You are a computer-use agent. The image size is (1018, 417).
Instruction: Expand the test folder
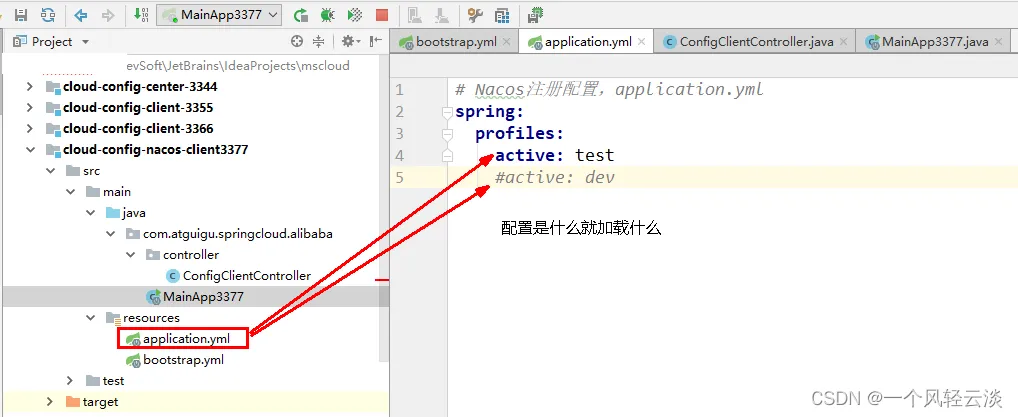point(69,381)
